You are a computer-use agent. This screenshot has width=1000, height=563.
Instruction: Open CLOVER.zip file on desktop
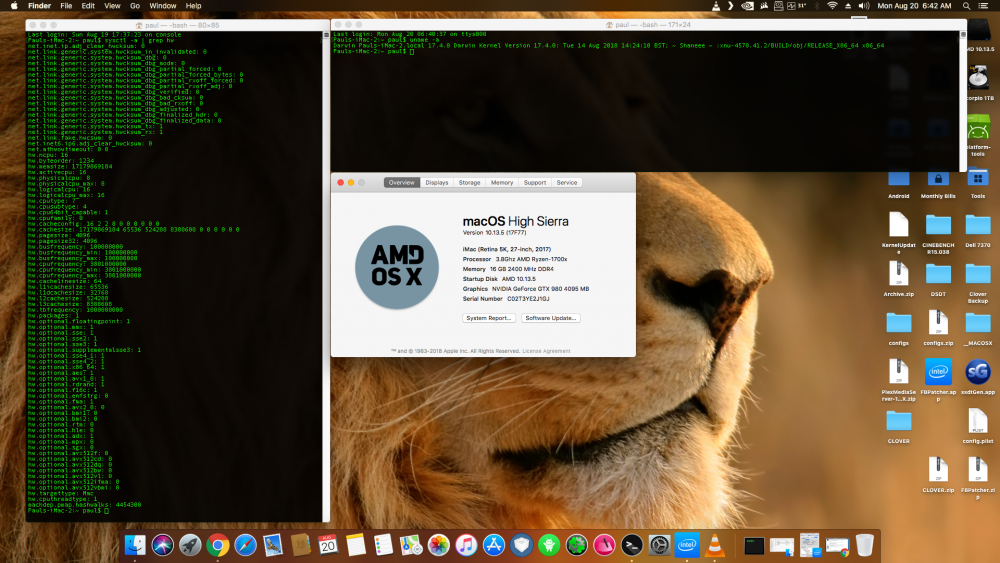(938, 471)
